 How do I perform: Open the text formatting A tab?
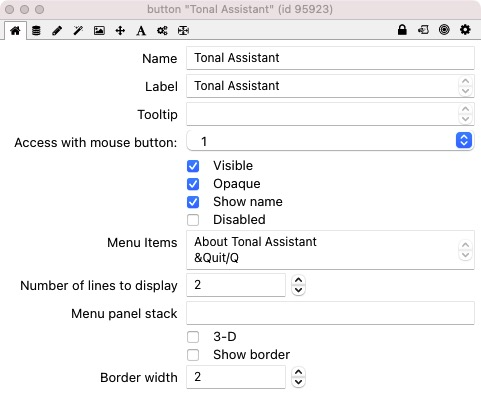click(141, 31)
